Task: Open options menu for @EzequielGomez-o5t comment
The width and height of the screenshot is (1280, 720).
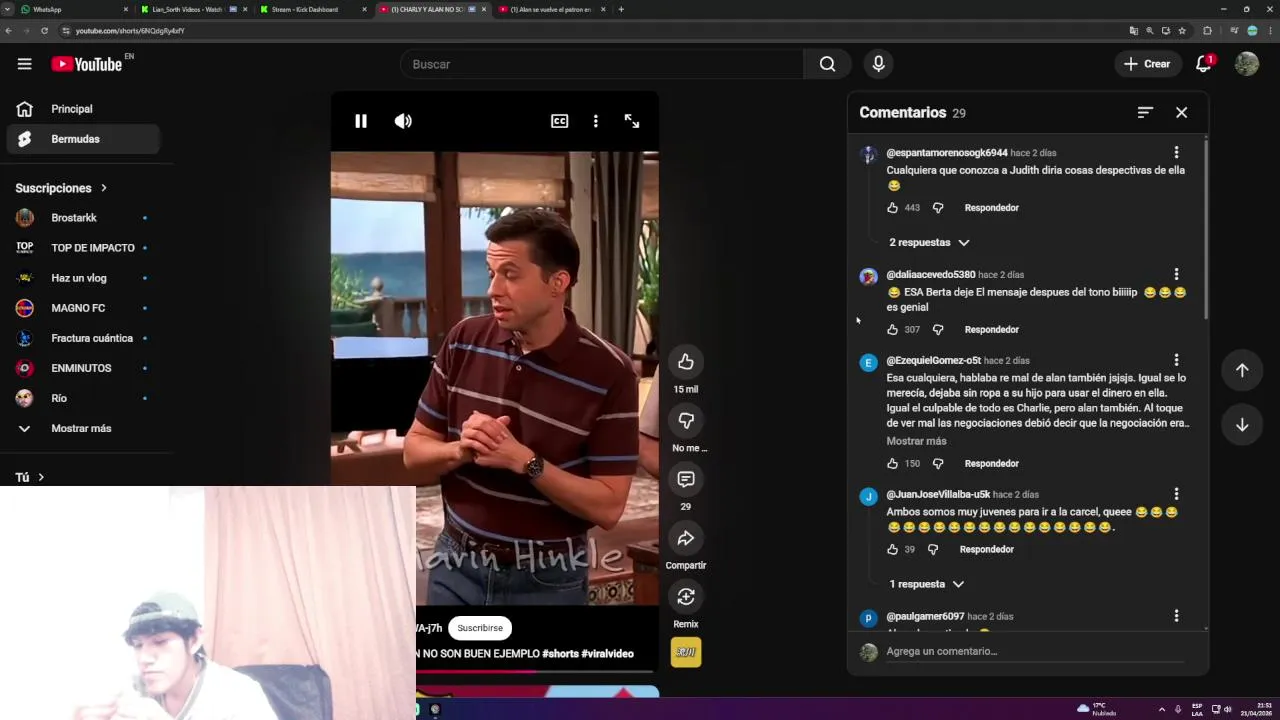Action: pos(1176,360)
